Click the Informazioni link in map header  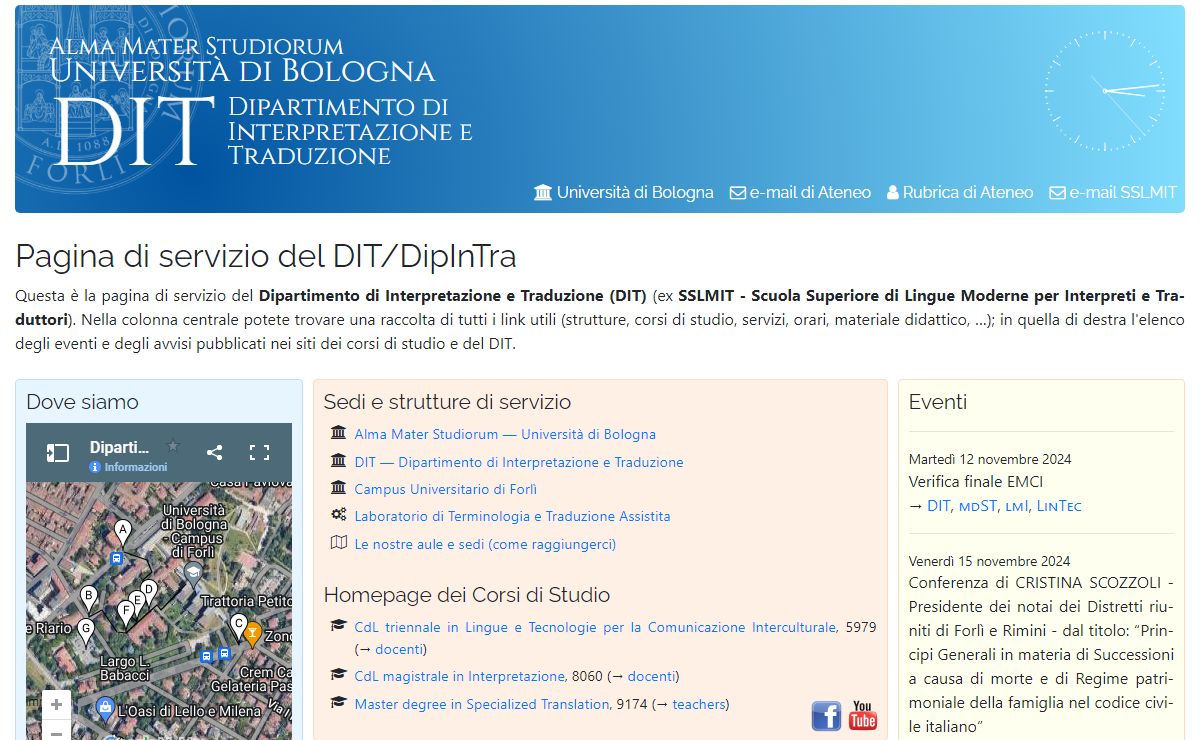coord(128,467)
